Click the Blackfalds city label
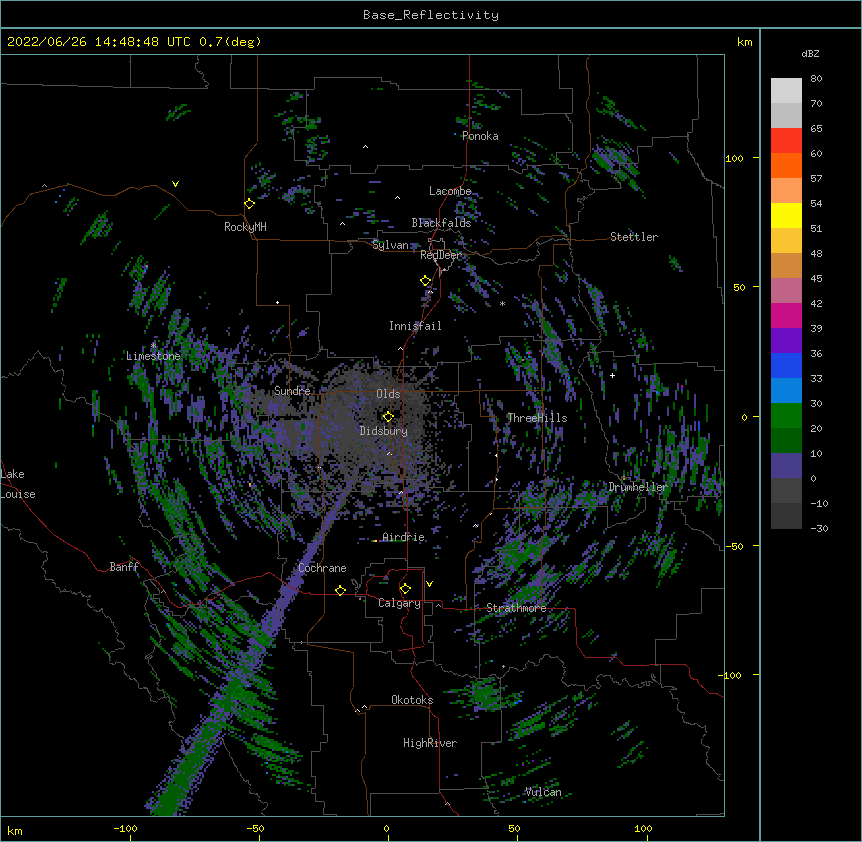Screen dimensions: 862x842 [441, 223]
